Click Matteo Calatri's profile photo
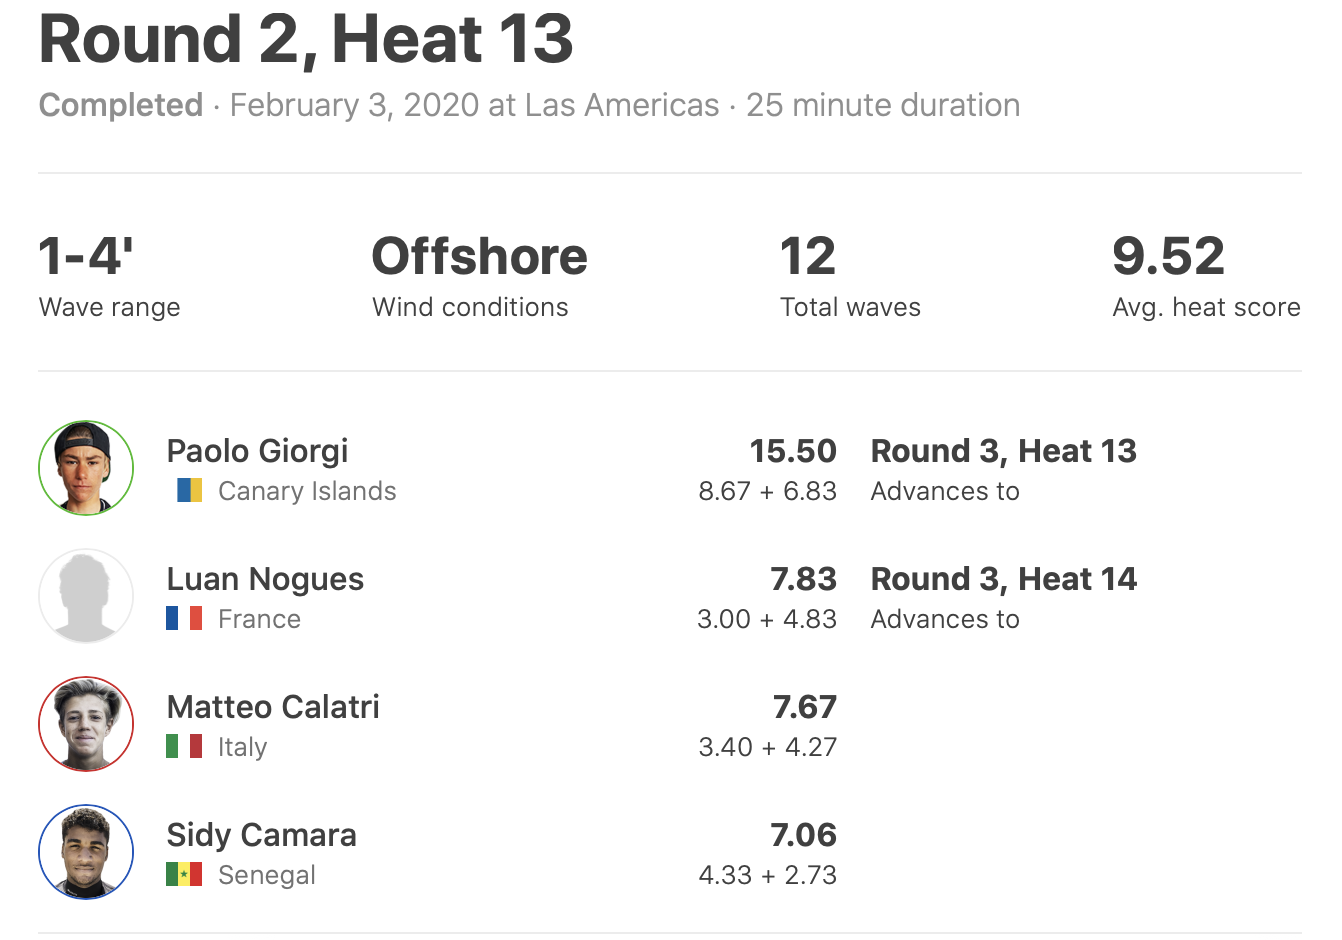 (86, 724)
